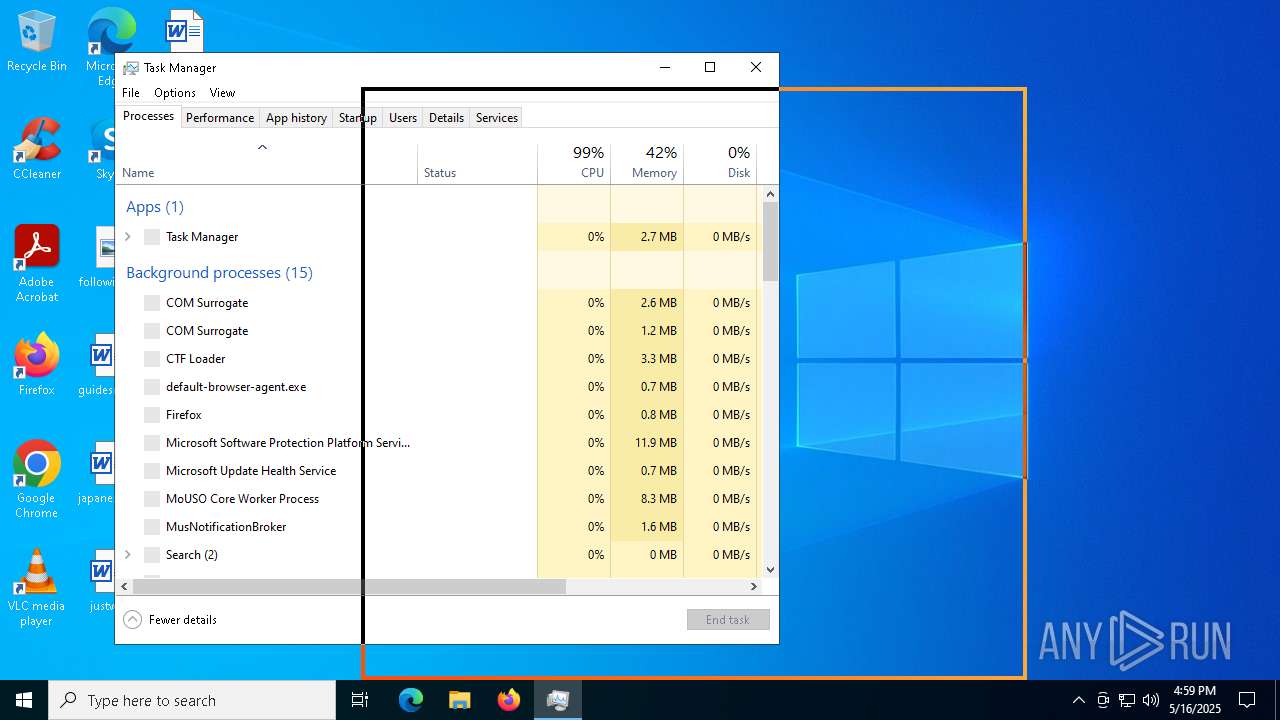This screenshot has width=1280, height=720.
Task: Select the Firefox background process row
Action: point(439,415)
